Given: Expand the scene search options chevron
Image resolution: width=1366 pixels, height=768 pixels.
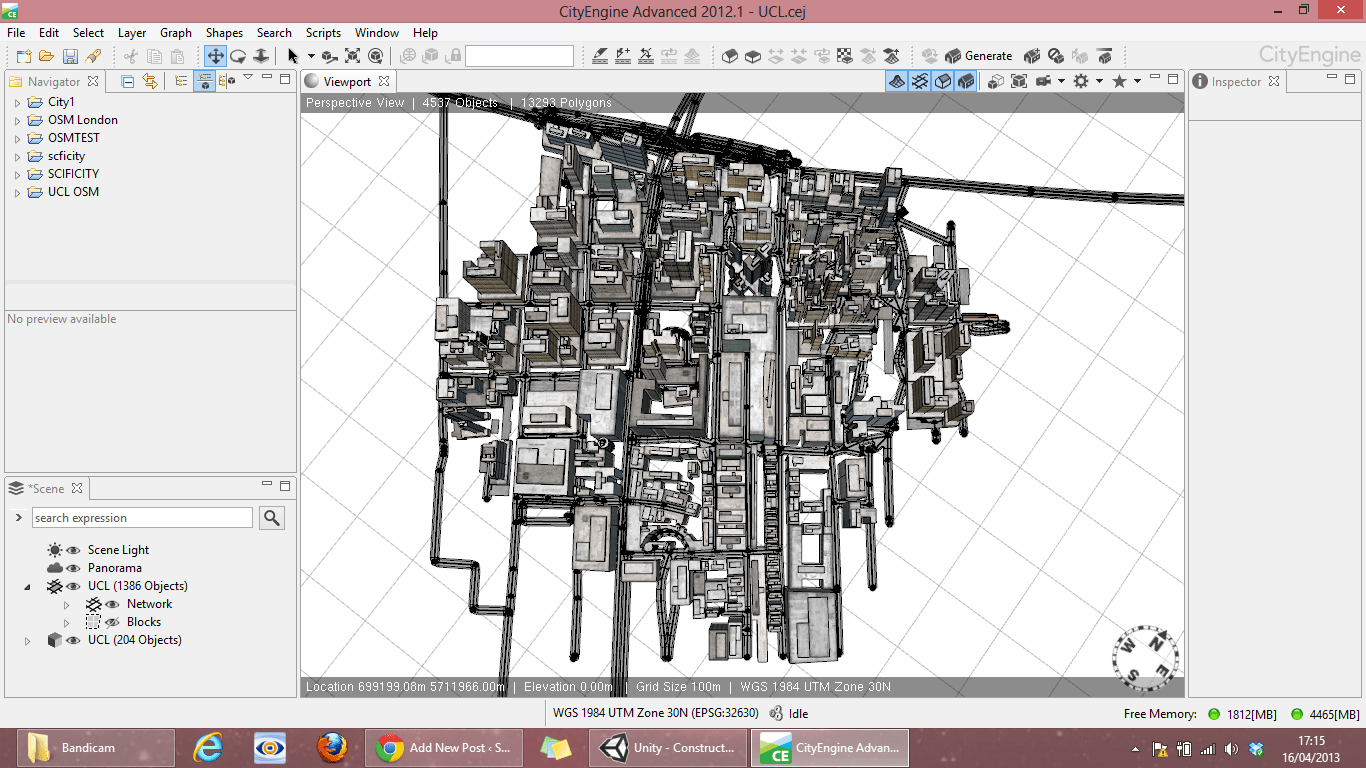Looking at the screenshot, I should click(x=19, y=517).
